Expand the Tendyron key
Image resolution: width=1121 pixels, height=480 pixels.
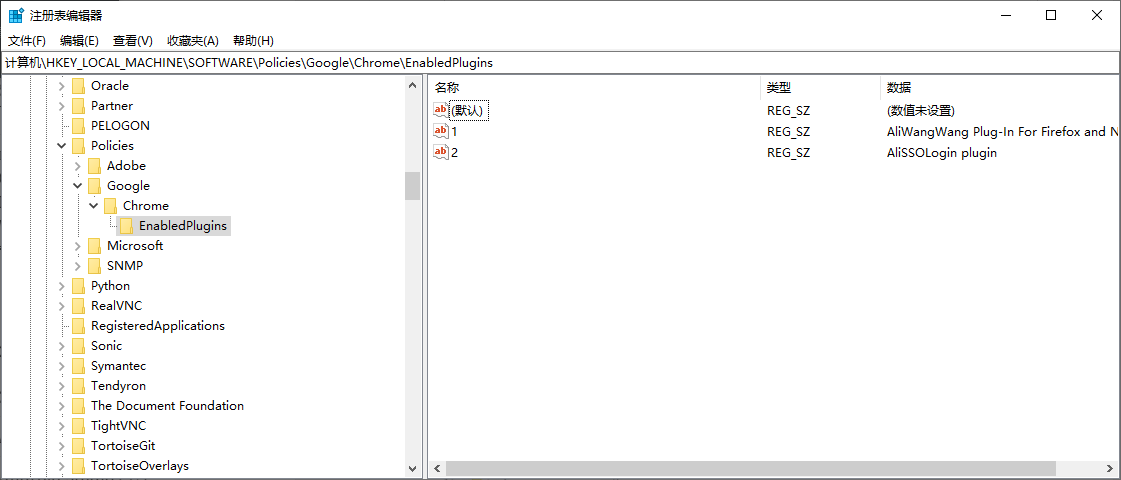tap(62, 386)
